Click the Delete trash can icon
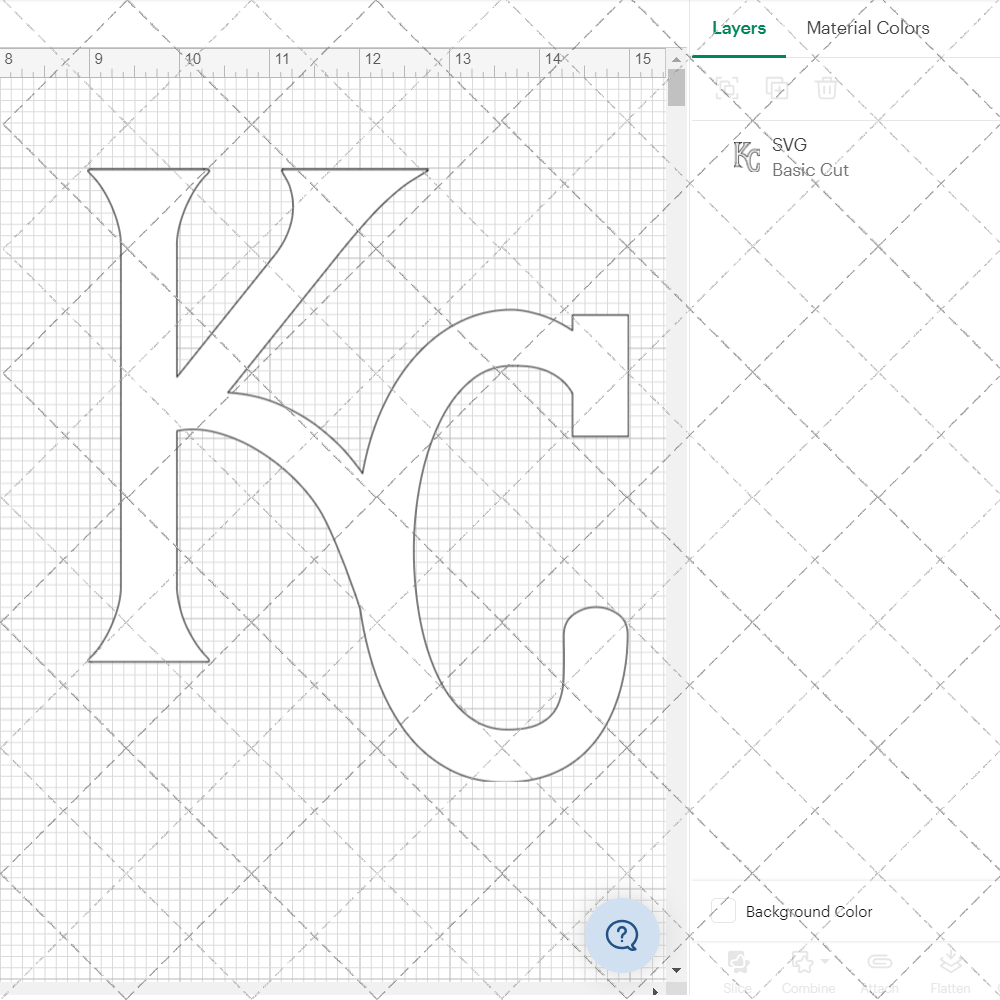This screenshot has height=1000, width=1000. tap(826, 87)
